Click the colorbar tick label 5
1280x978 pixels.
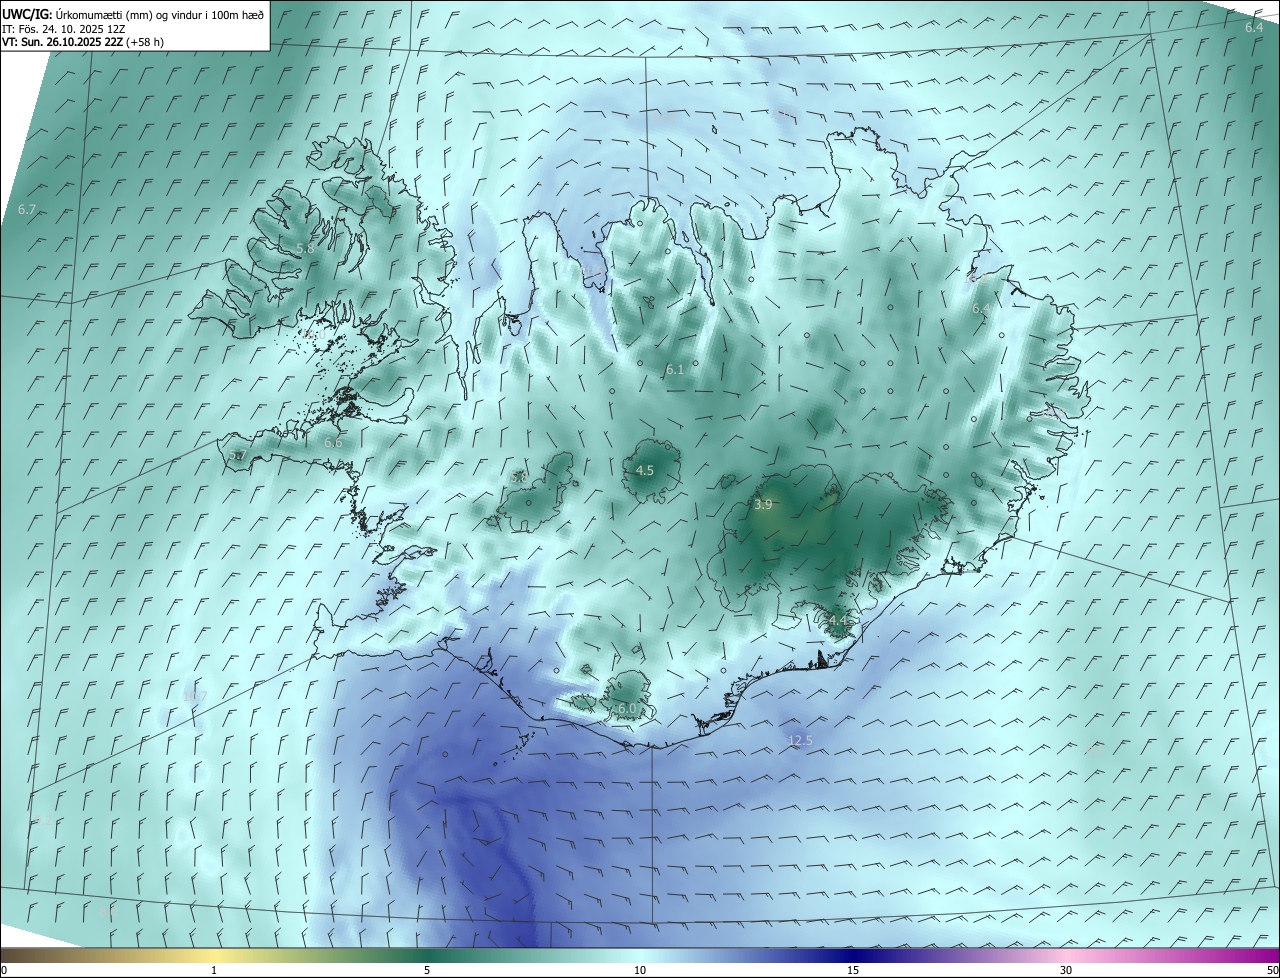click(427, 970)
